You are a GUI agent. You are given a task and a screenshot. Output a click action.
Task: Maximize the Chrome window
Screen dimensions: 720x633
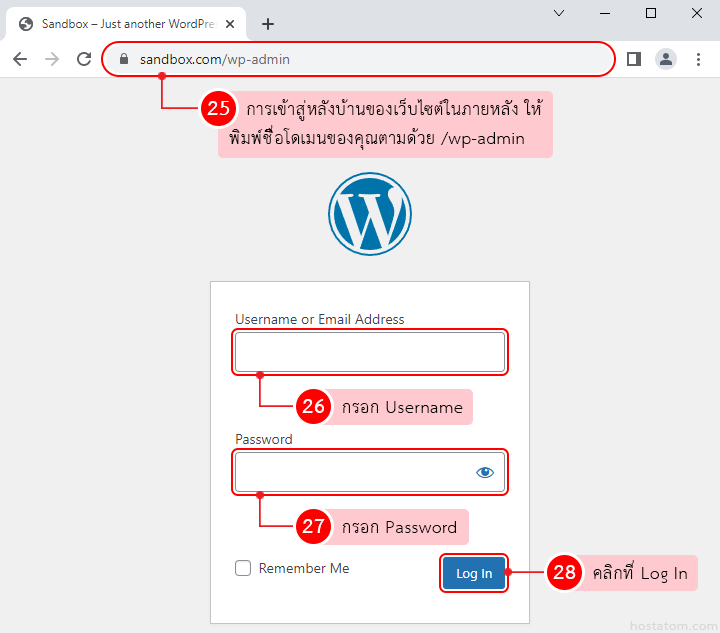651,13
